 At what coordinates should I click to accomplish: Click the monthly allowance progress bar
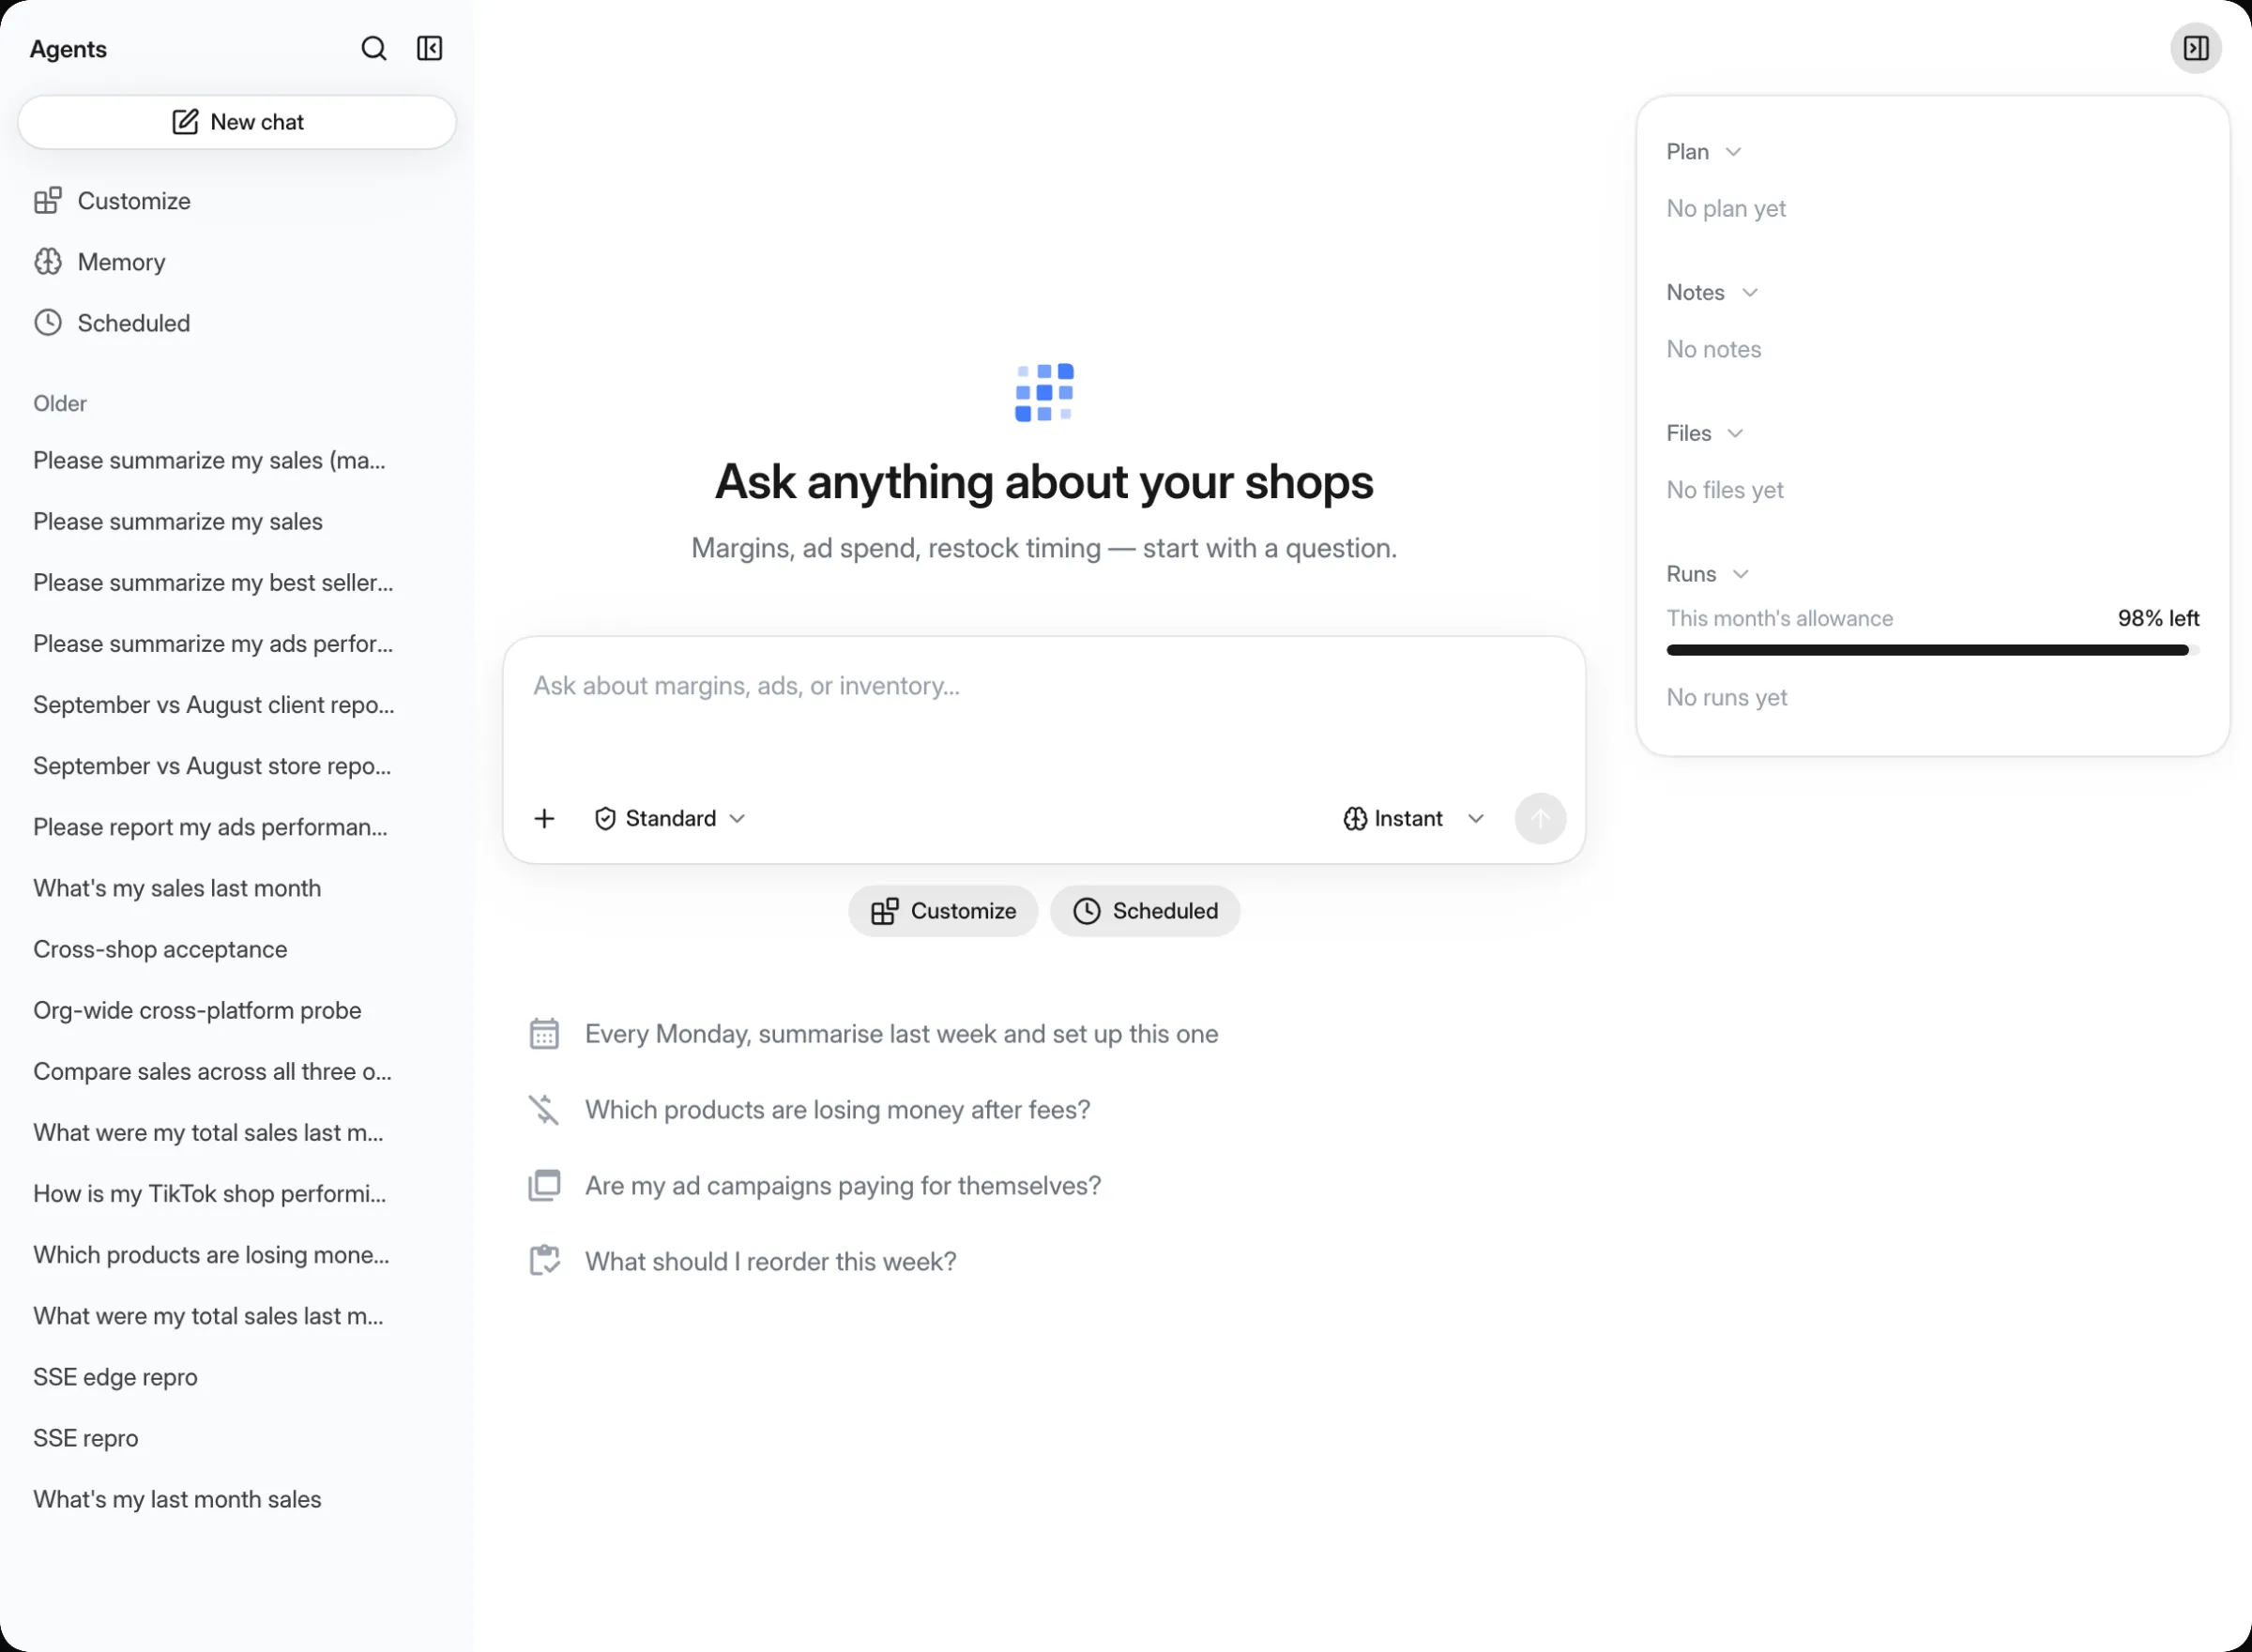[1932, 651]
